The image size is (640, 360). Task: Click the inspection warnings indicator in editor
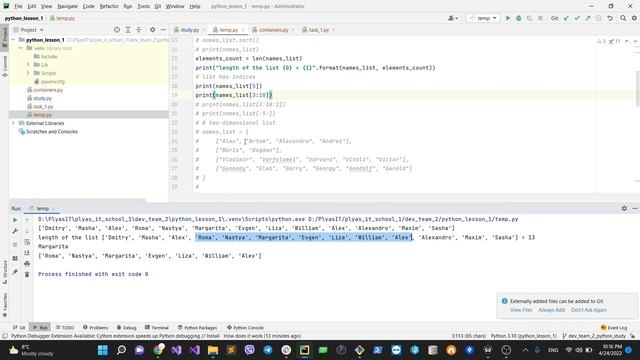click(x=609, y=41)
